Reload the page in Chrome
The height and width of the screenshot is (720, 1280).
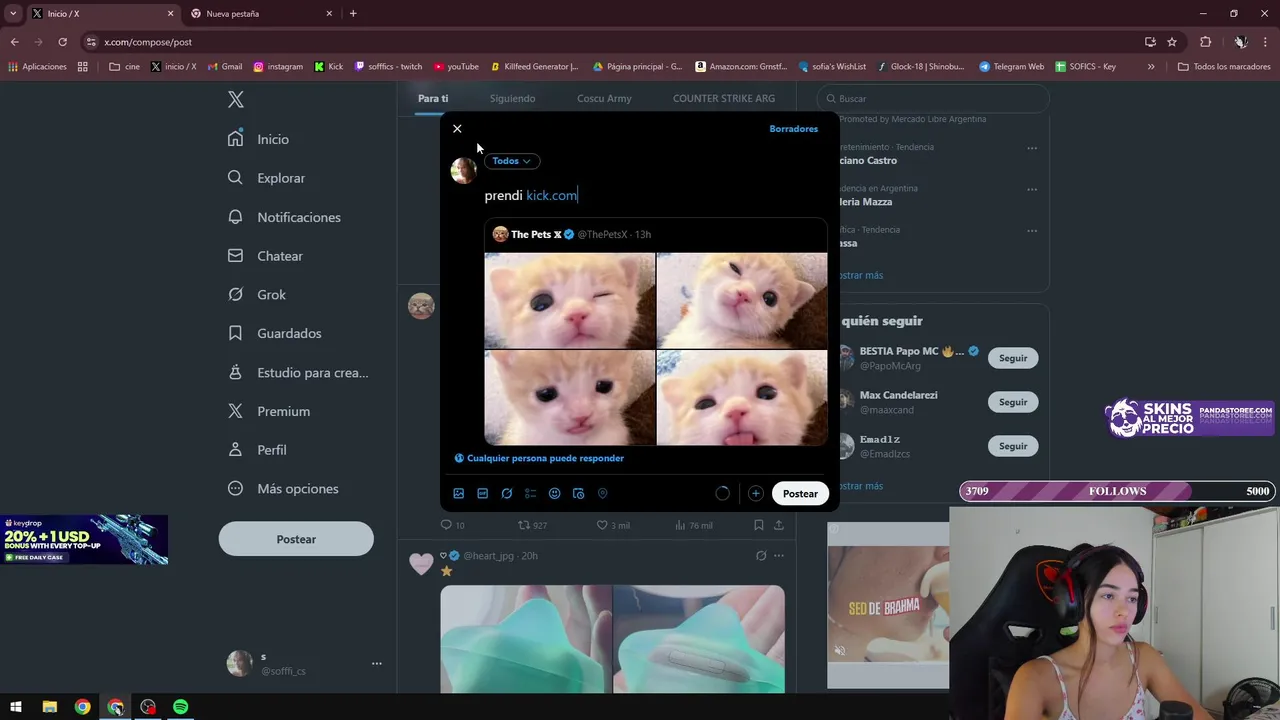[x=62, y=42]
